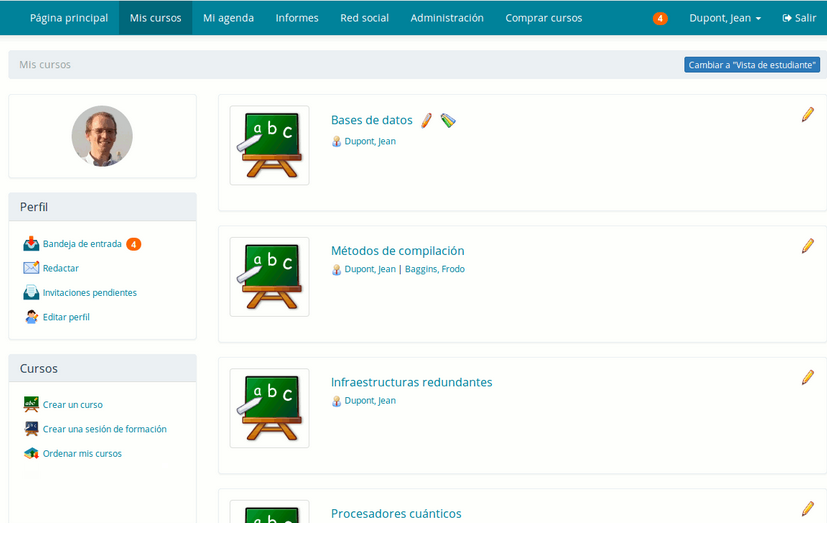This screenshot has width=827, height=540.
Task: Click the edit pencil for Procesadores cuánticos
Action: click(807, 509)
